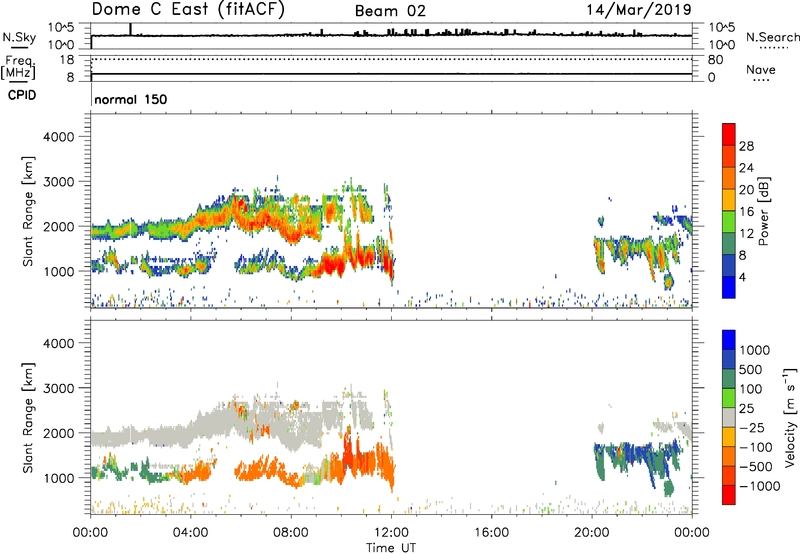Viewport: 800px width, 554px height.
Task: Click the 'Freq. [MHz]' axis label
Action: (x=18, y=67)
